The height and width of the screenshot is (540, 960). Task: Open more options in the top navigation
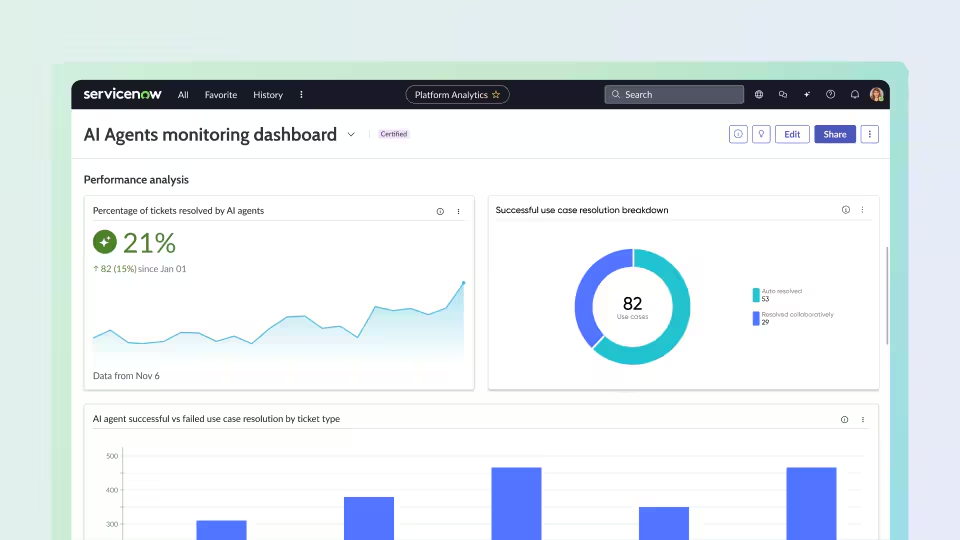[x=301, y=94]
